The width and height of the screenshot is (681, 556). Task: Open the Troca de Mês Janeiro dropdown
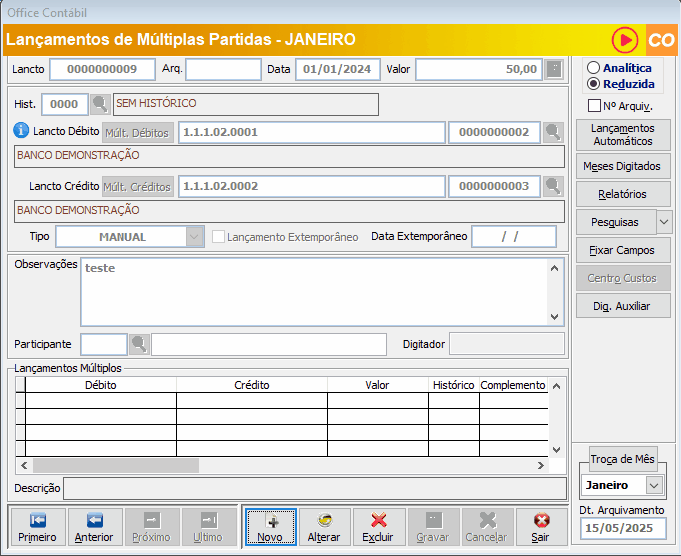[x=655, y=485]
